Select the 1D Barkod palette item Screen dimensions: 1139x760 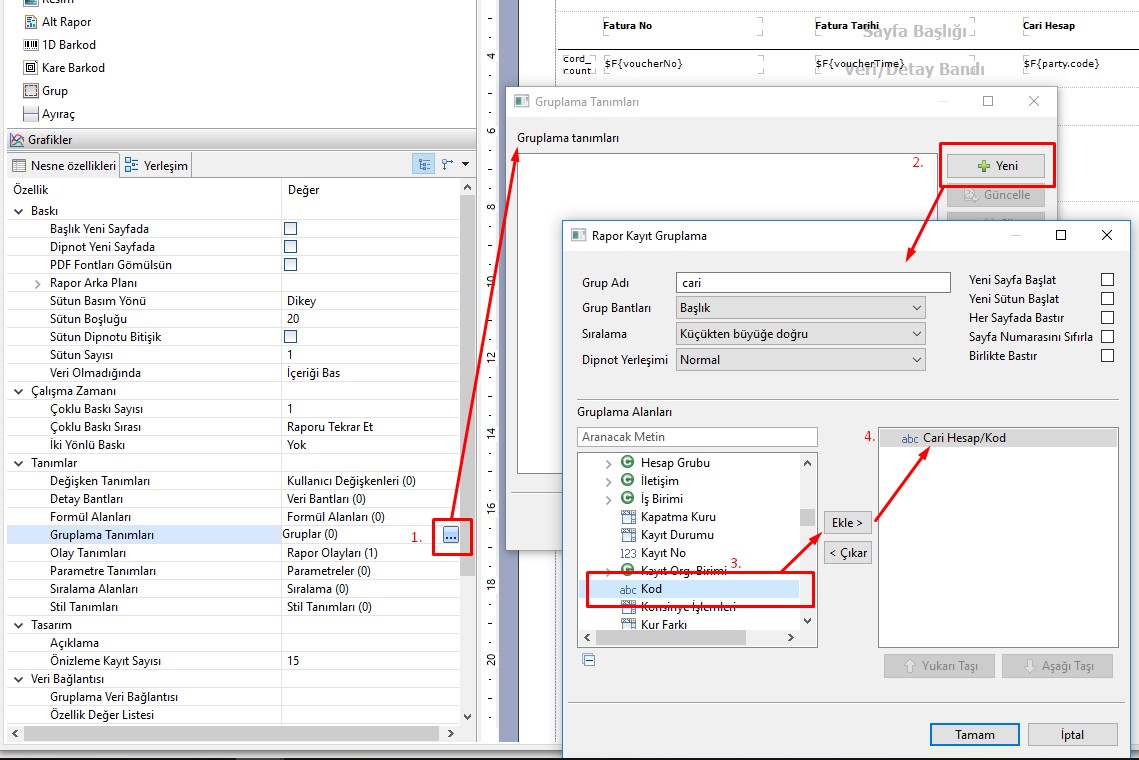(x=68, y=45)
